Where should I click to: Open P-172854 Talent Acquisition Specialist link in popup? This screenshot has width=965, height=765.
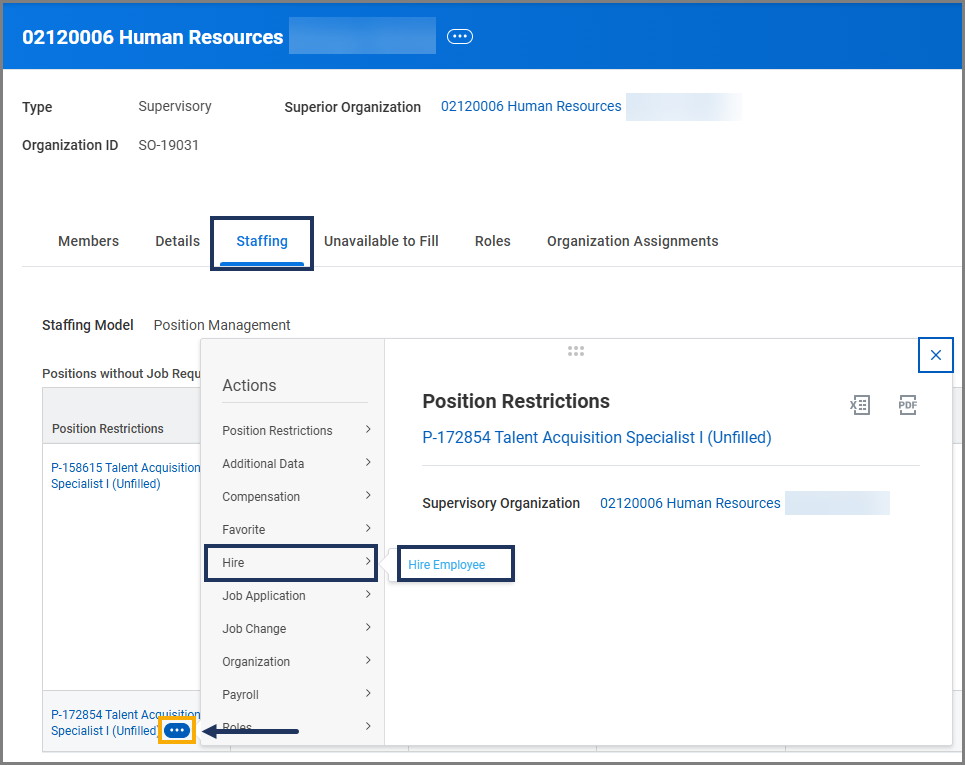(x=597, y=437)
